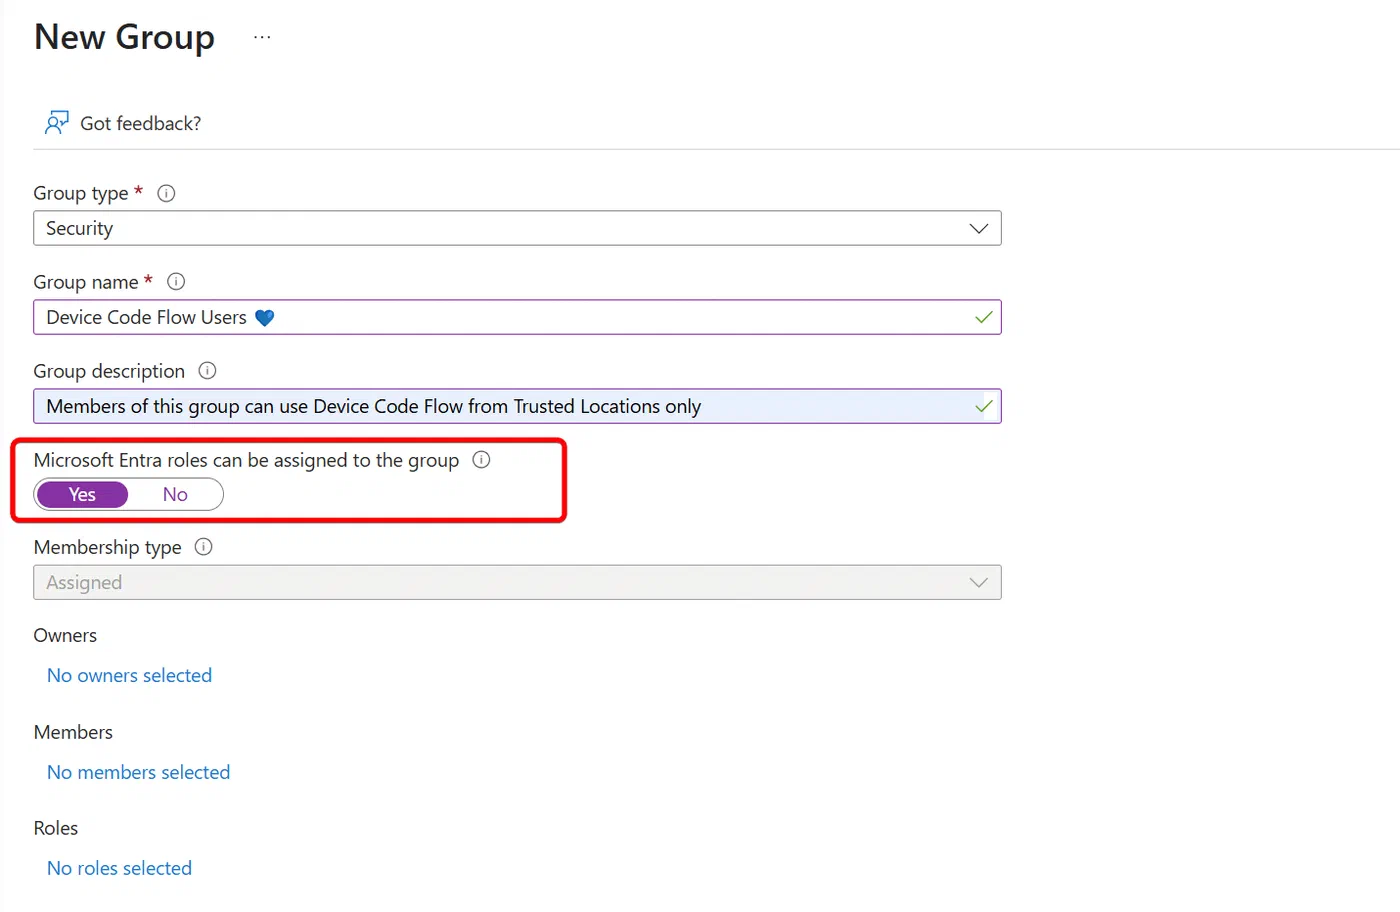Show info tooltip for Group type
The width and height of the screenshot is (1400, 912).
click(x=167, y=193)
